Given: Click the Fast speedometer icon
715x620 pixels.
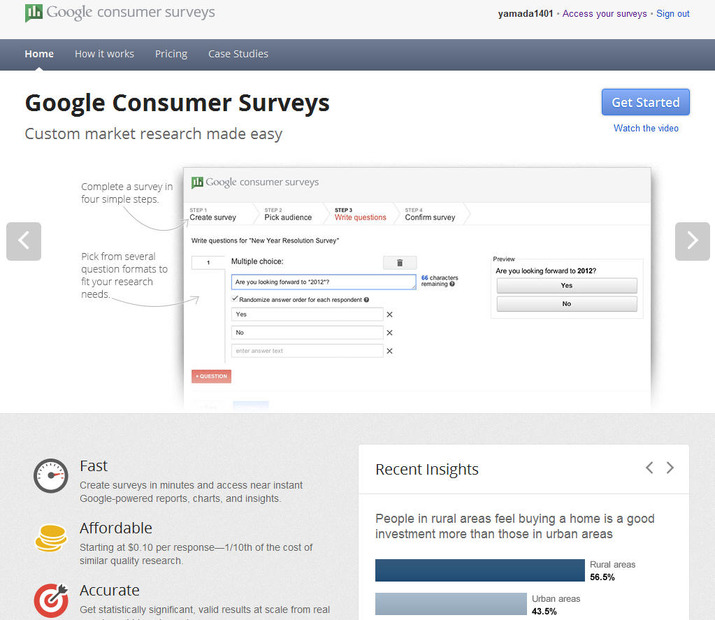Looking at the screenshot, I should pyautogui.click(x=51, y=475).
